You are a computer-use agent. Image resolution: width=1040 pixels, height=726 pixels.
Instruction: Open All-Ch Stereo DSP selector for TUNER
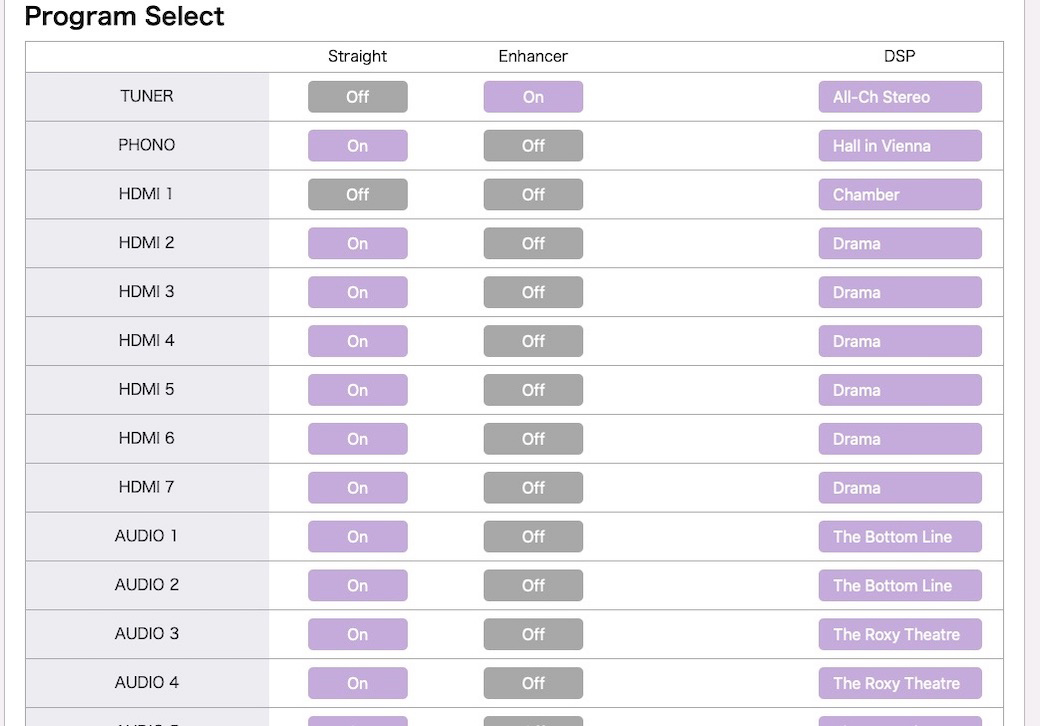coord(900,97)
